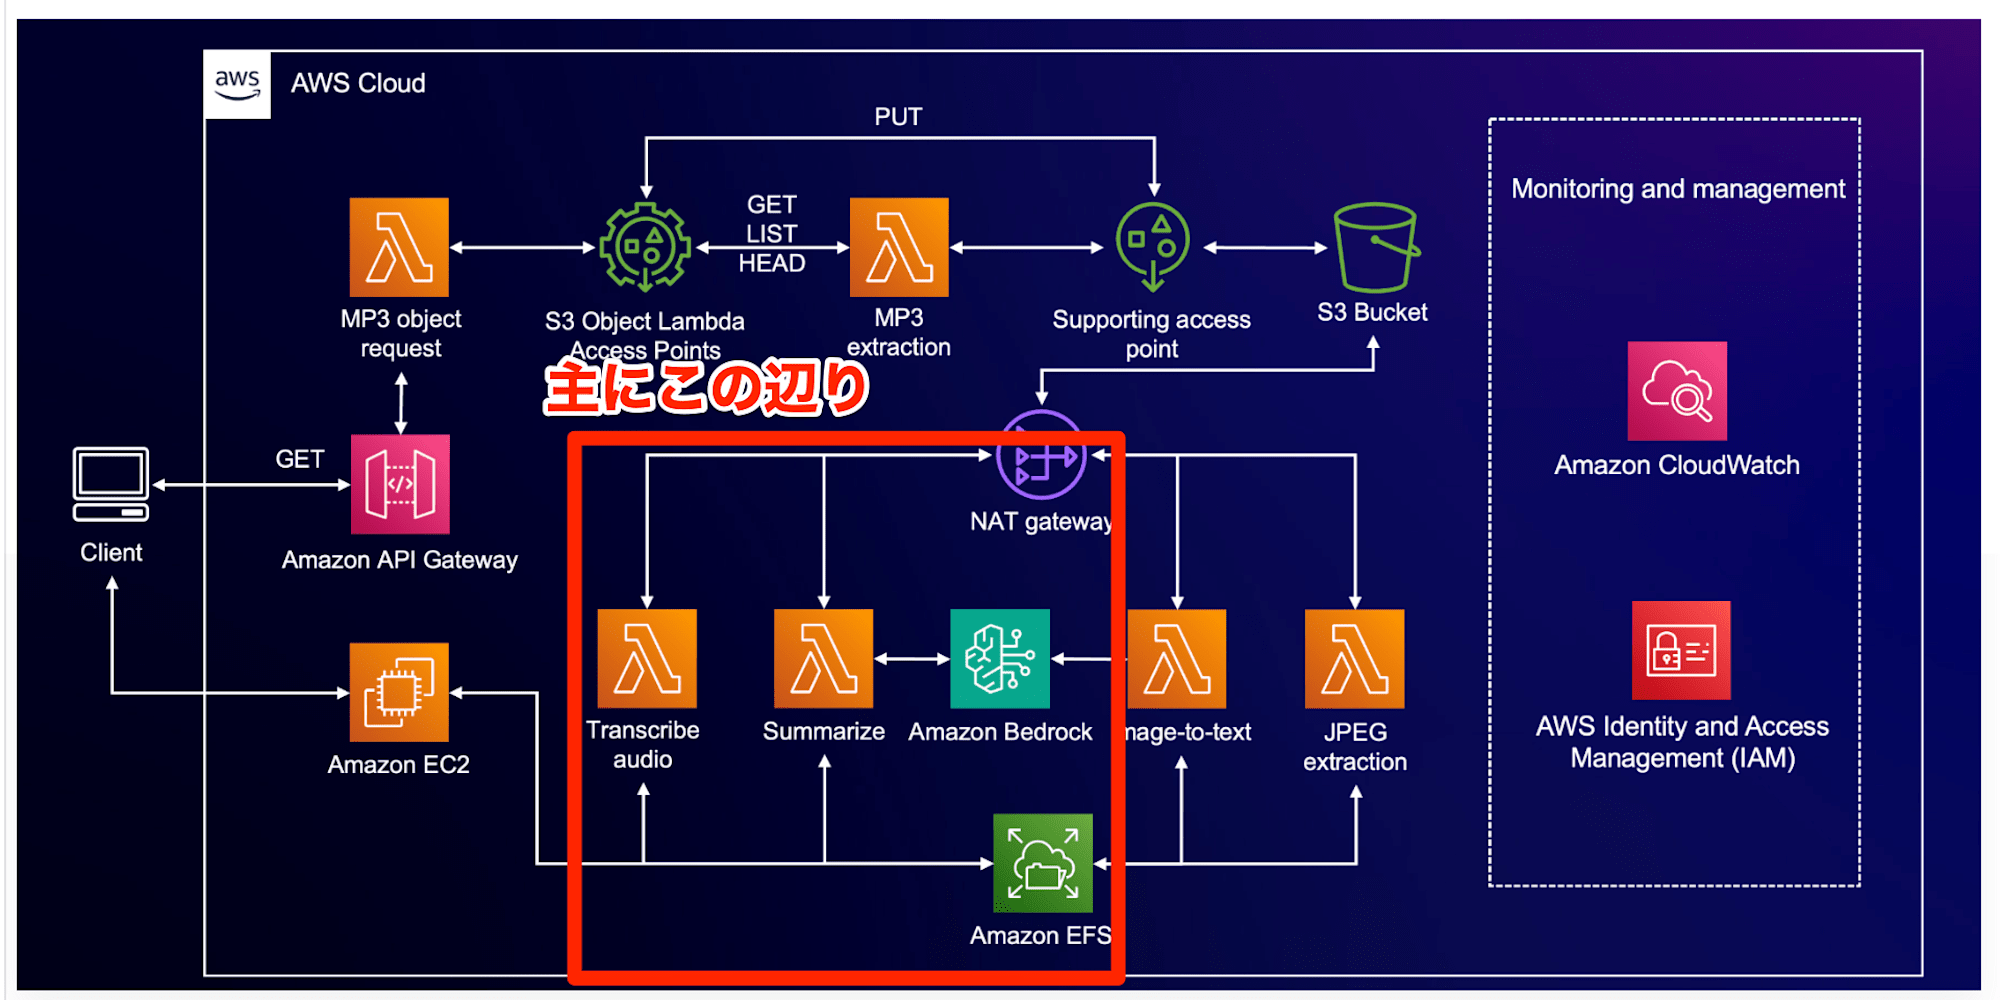
Task: Click the AWS logo in the corner
Action: coord(237,84)
